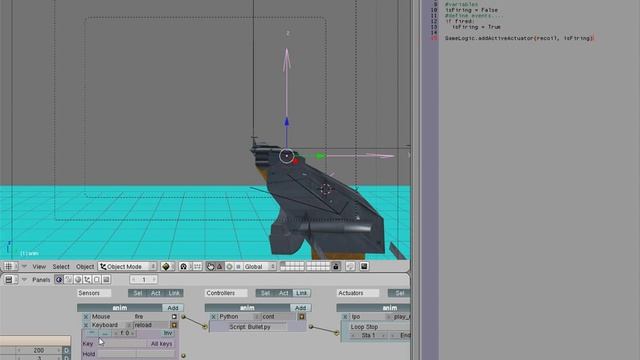
Task: Add a sensor to anim
Action: (x=173, y=308)
